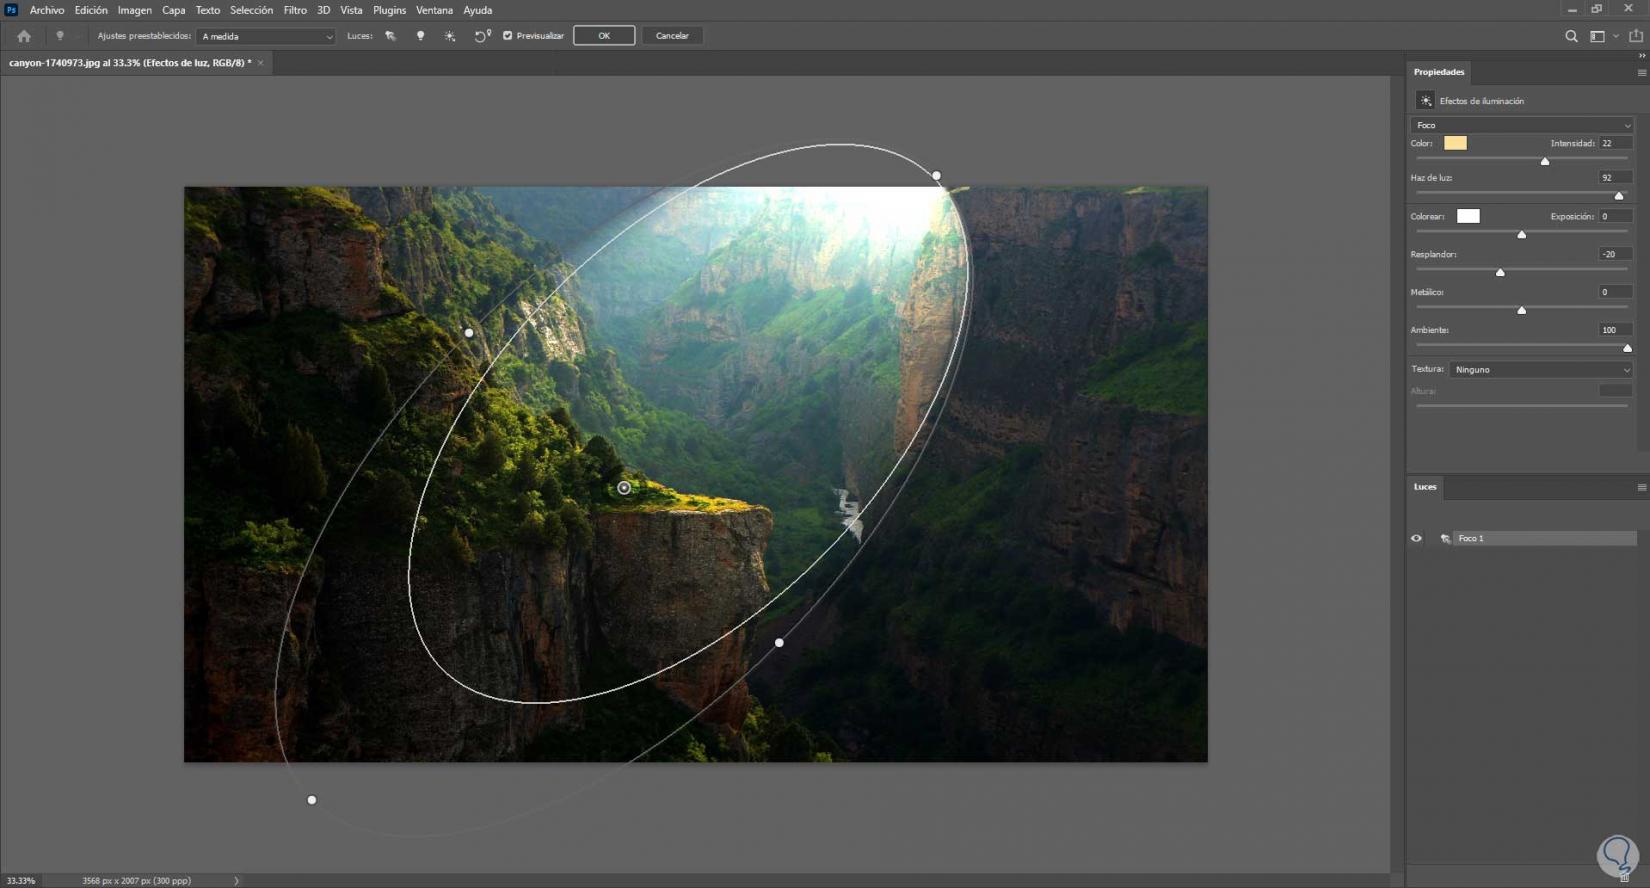Delete the selected light with trash icon
1650x888 pixels.
click(1625, 878)
